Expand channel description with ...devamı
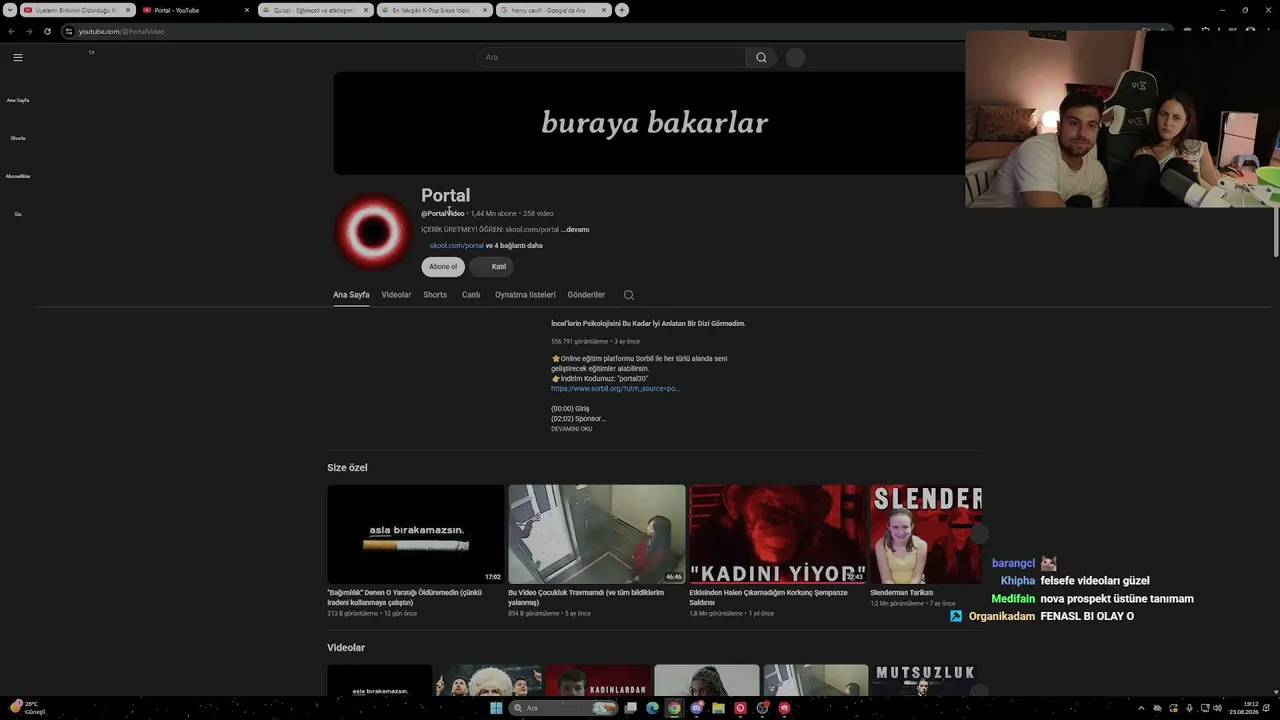Screen dimensions: 1280x720 point(575,230)
